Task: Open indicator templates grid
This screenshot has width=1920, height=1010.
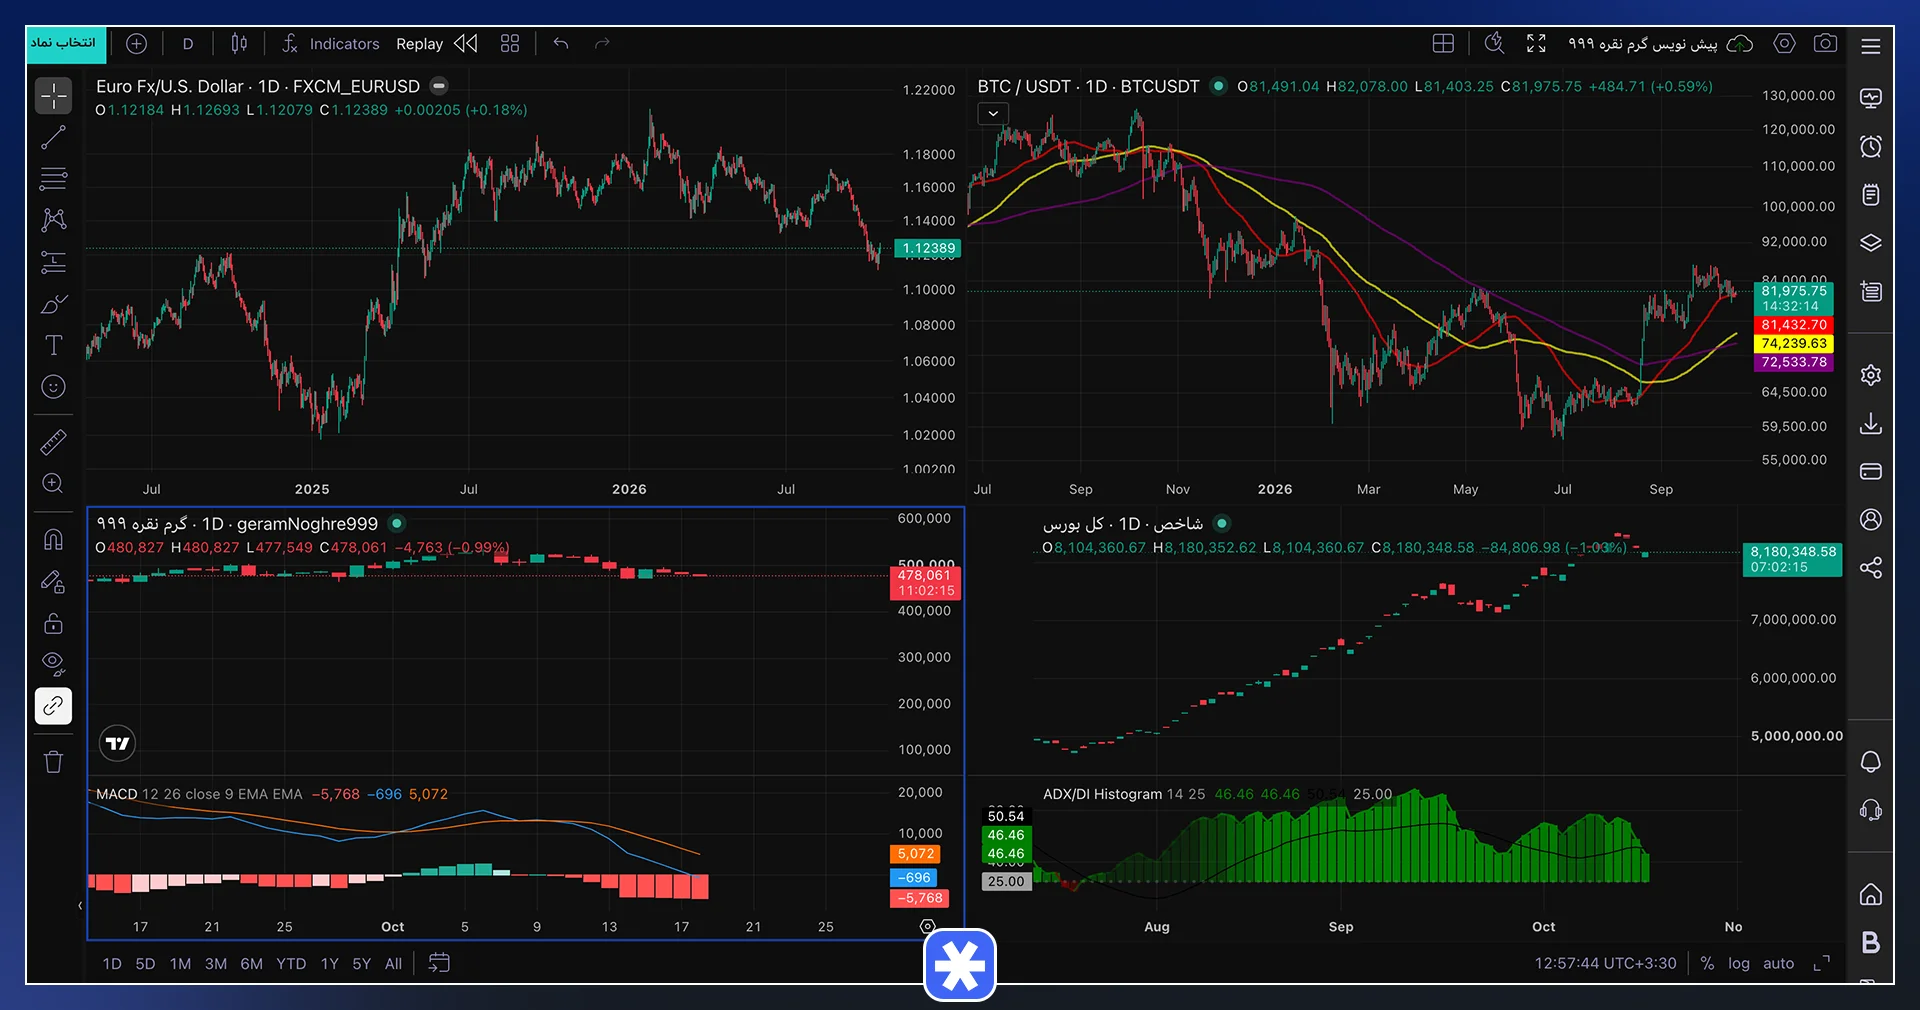Action: [x=510, y=44]
